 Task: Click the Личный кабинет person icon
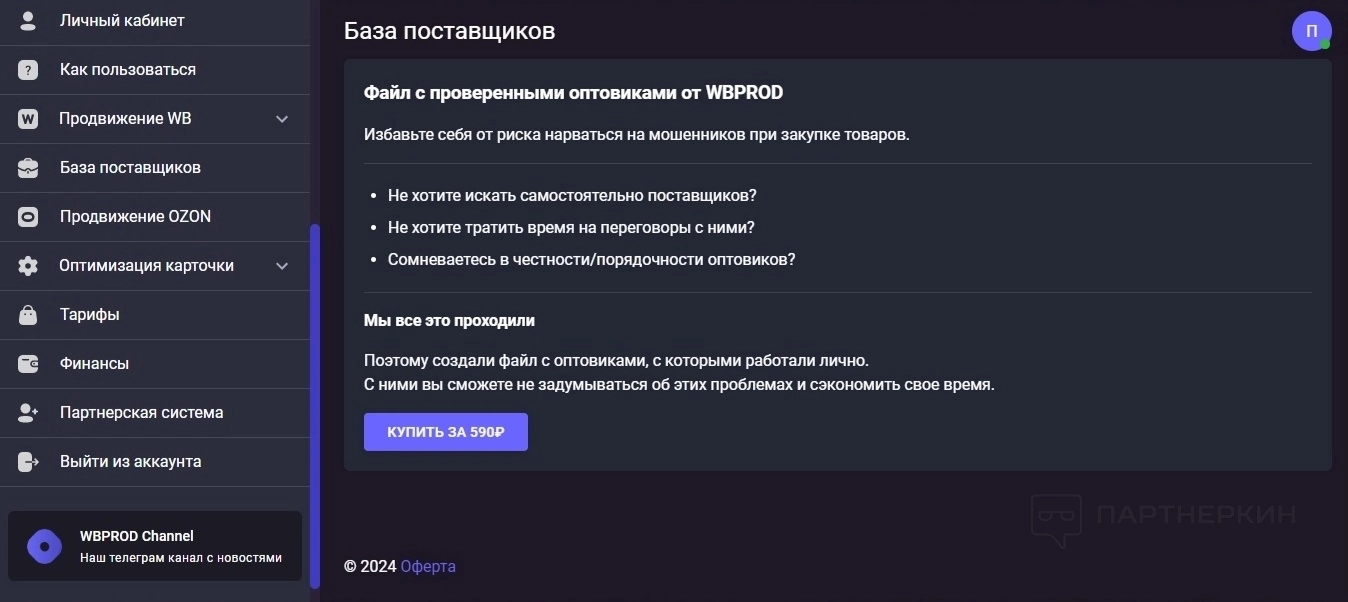(x=28, y=21)
